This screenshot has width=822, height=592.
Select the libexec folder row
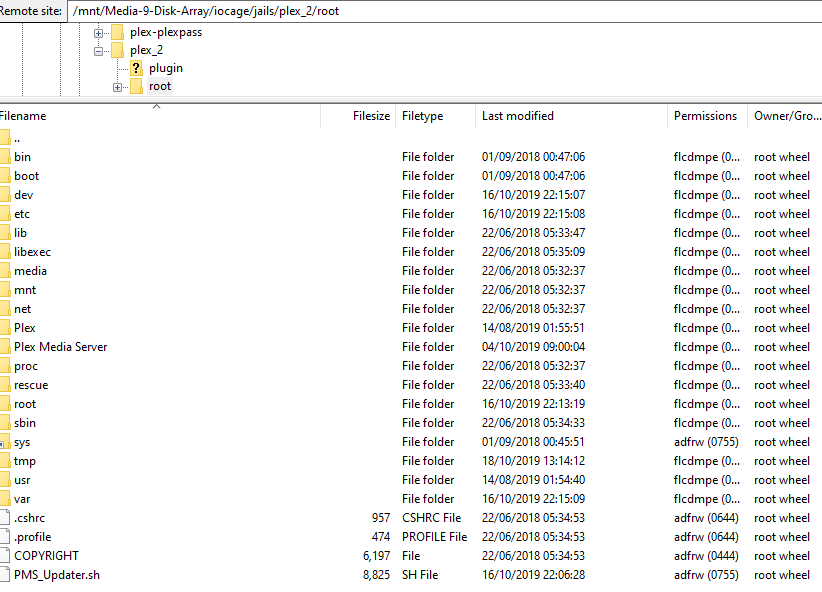411,252
